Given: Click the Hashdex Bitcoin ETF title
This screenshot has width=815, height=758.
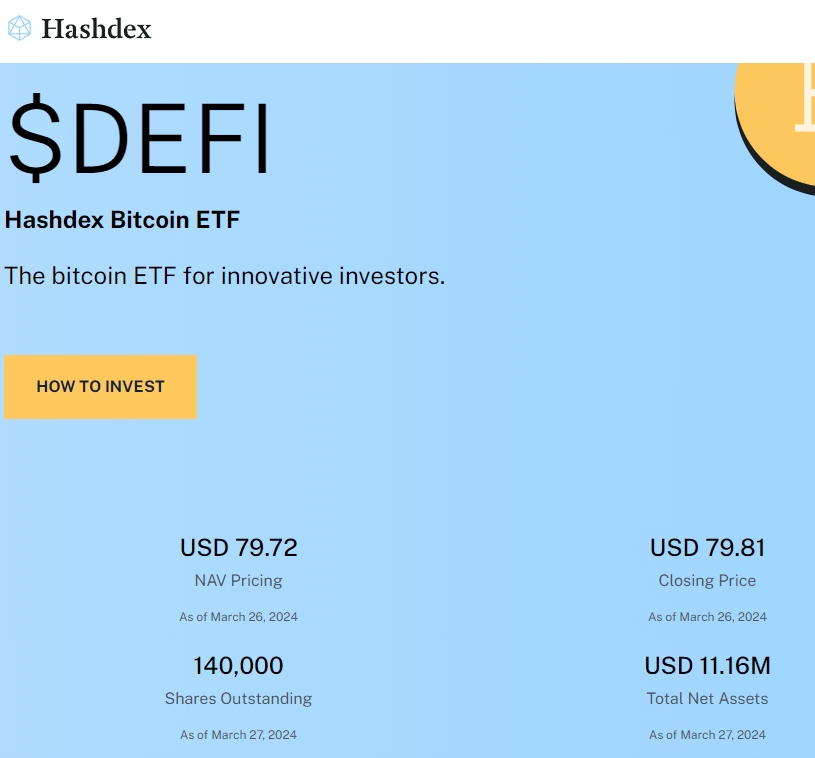Looking at the screenshot, I should (123, 220).
